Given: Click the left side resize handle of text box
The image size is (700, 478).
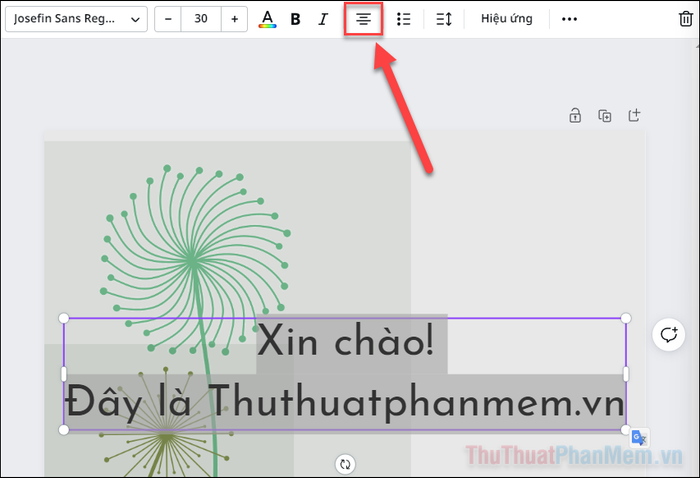Looking at the screenshot, I should click(63, 374).
